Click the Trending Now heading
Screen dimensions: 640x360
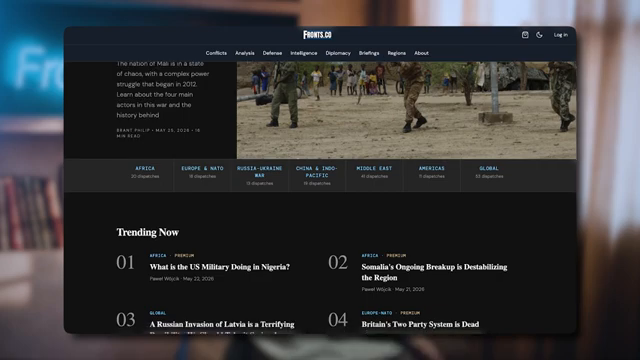point(147,232)
